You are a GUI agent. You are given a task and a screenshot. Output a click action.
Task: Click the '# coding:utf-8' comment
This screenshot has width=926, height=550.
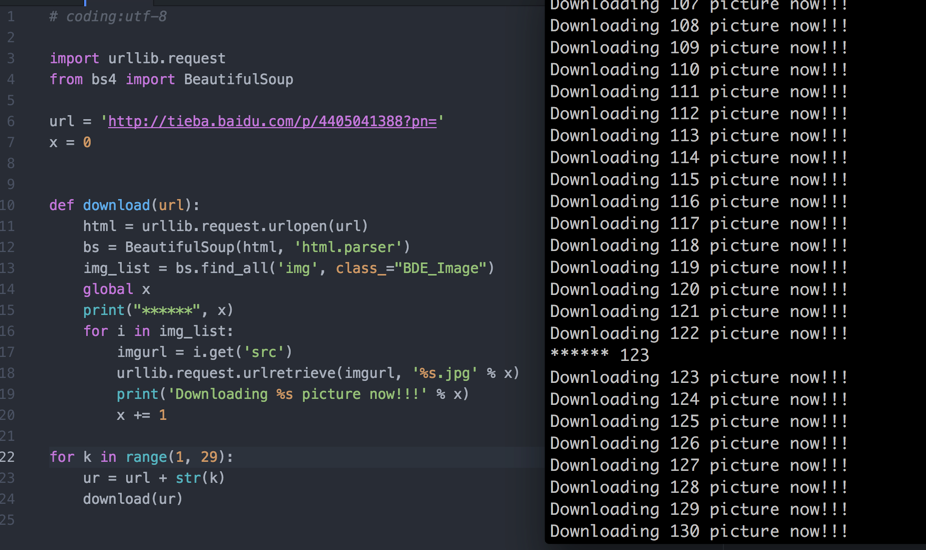[x=108, y=17]
